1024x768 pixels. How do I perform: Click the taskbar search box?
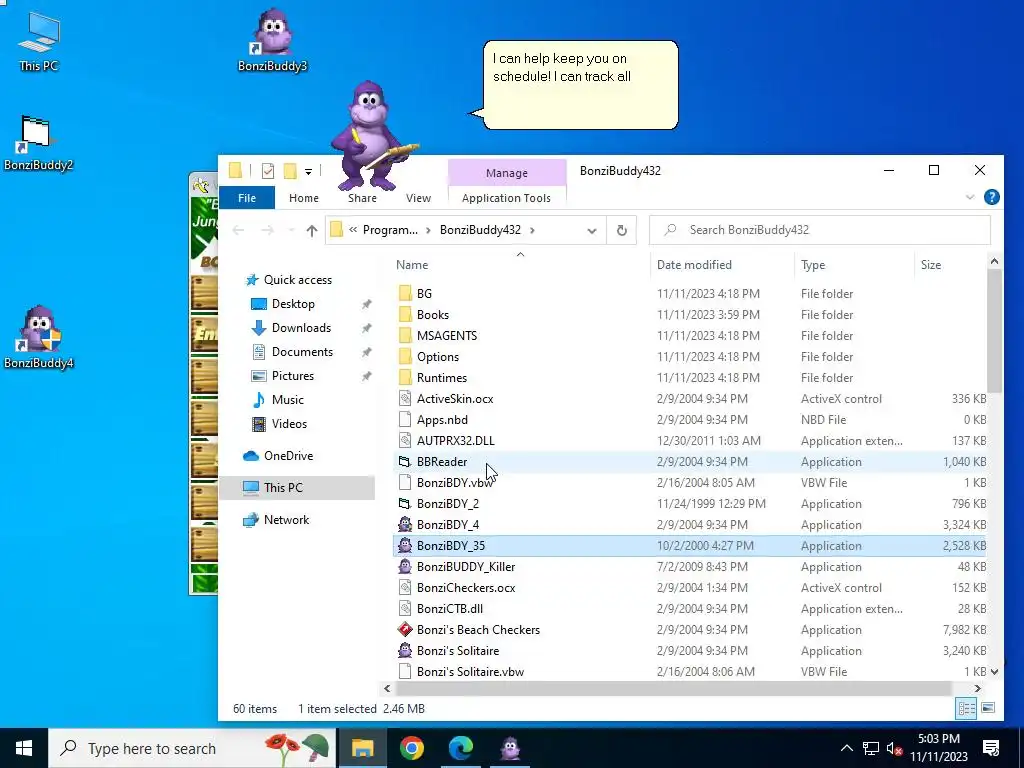pyautogui.click(x=192, y=748)
